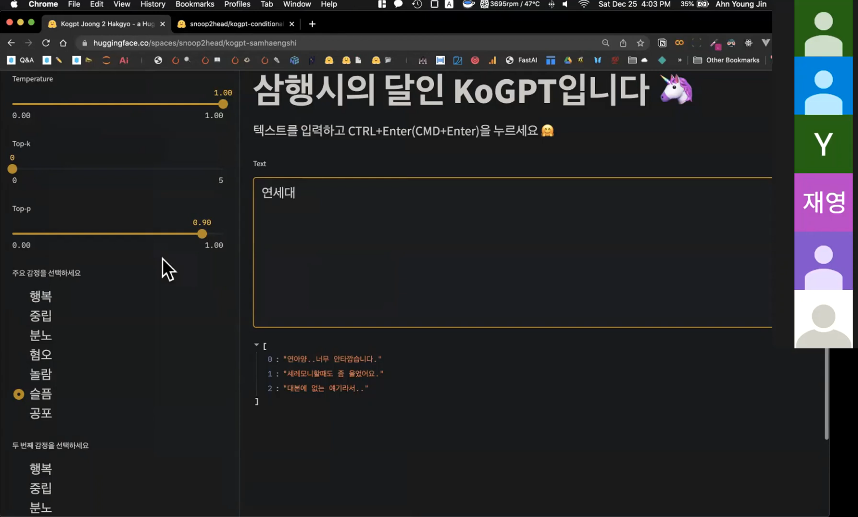Click JSON result "대본에 없는 얘기라서.."
858x517 pixels.
pos(326,388)
